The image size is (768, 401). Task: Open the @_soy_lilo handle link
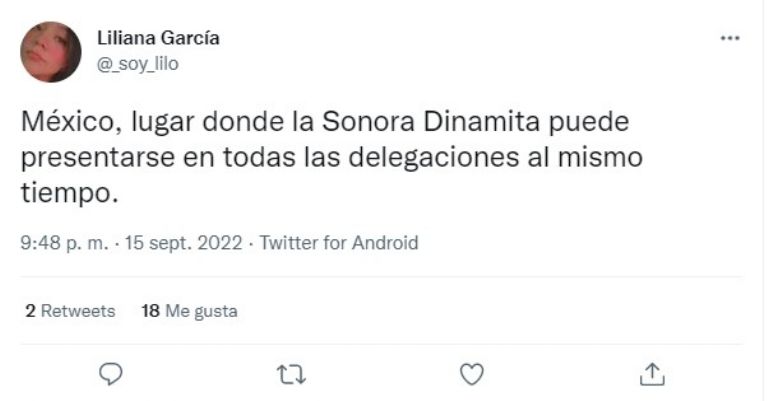pos(138,63)
